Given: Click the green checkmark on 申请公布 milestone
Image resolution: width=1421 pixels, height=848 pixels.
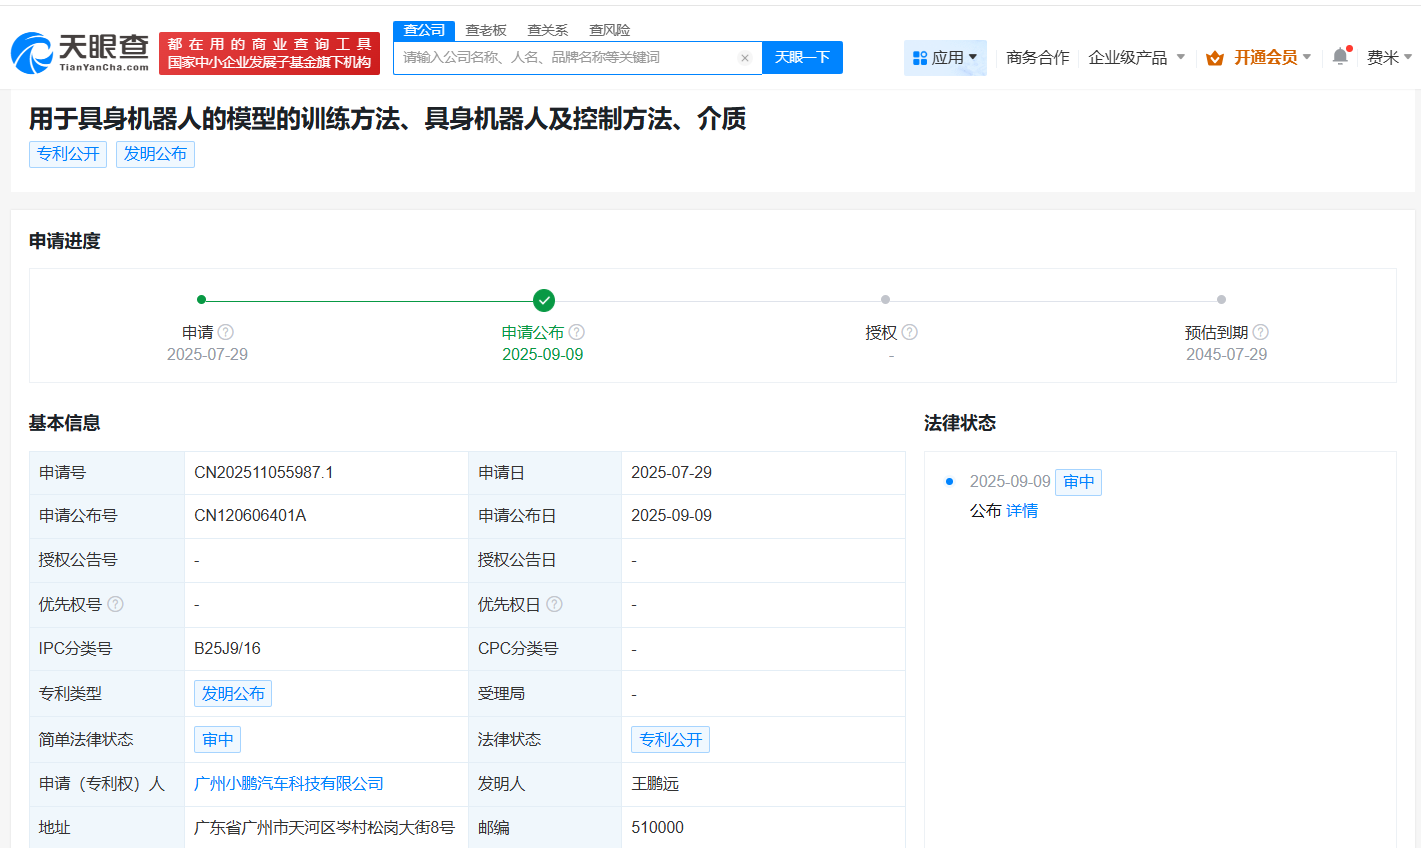Looking at the screenshot, I should tap(544, 299).
